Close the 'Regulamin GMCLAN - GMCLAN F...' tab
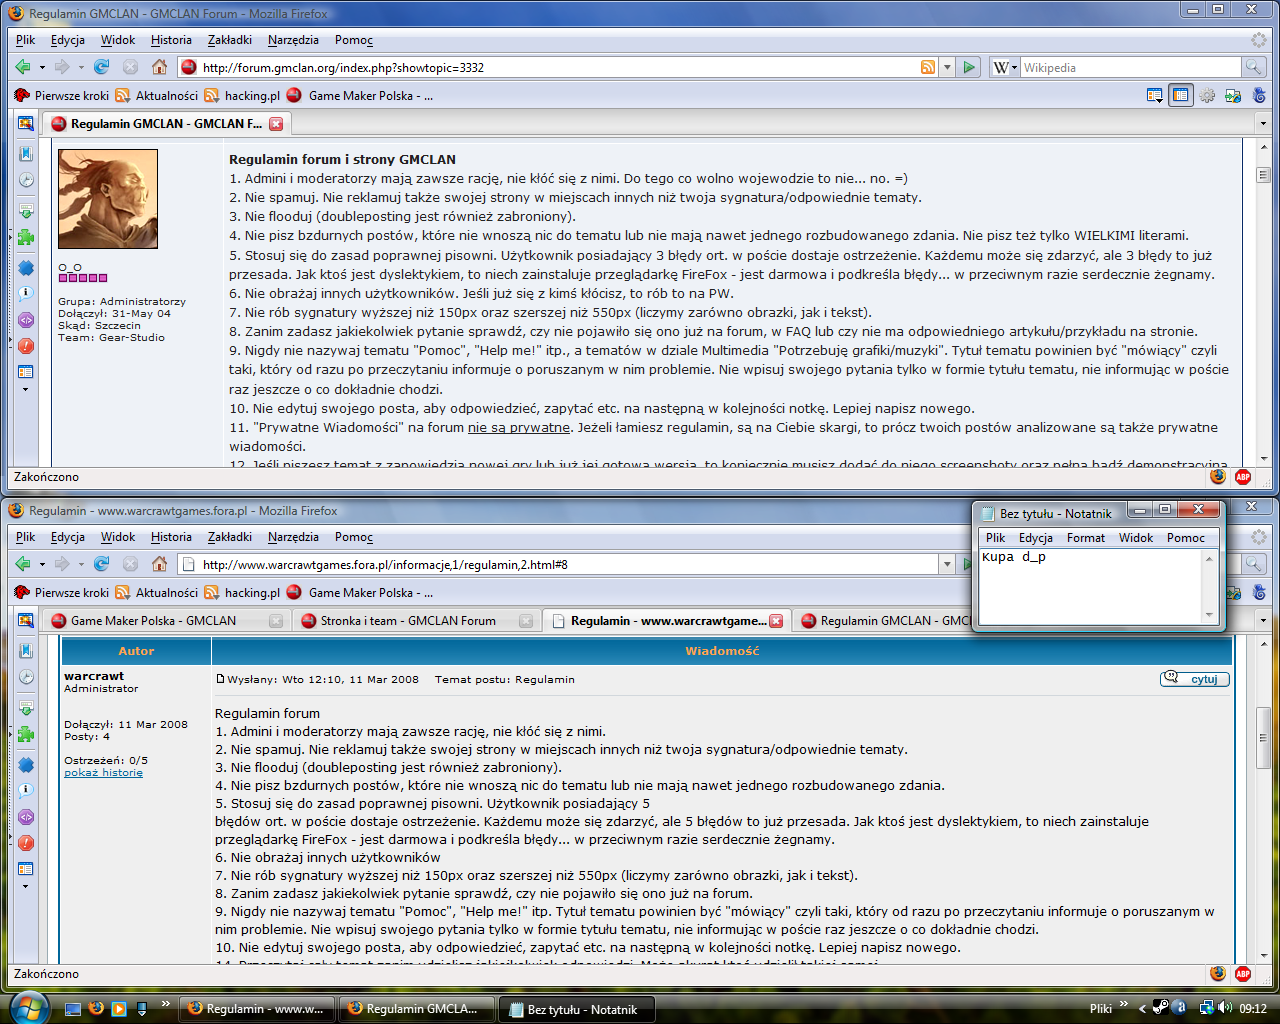 (x=276, y=124)
